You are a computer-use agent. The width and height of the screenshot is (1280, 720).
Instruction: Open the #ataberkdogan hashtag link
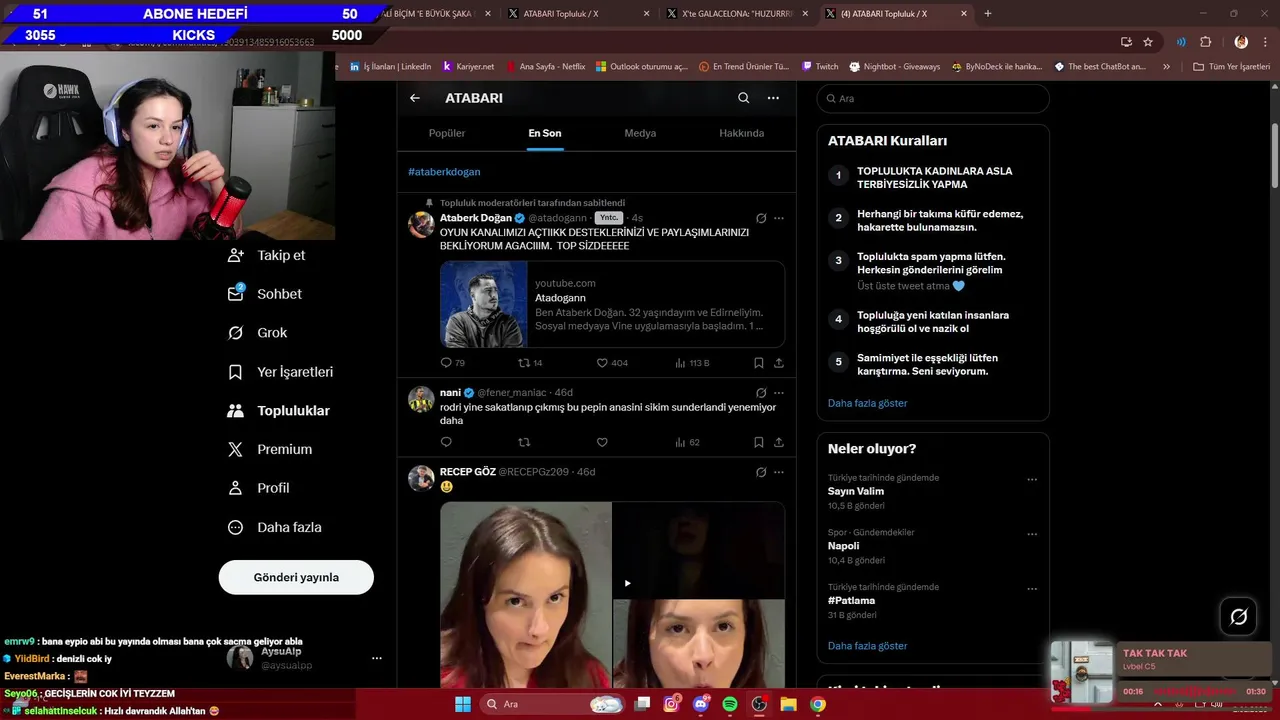[444, 172]
